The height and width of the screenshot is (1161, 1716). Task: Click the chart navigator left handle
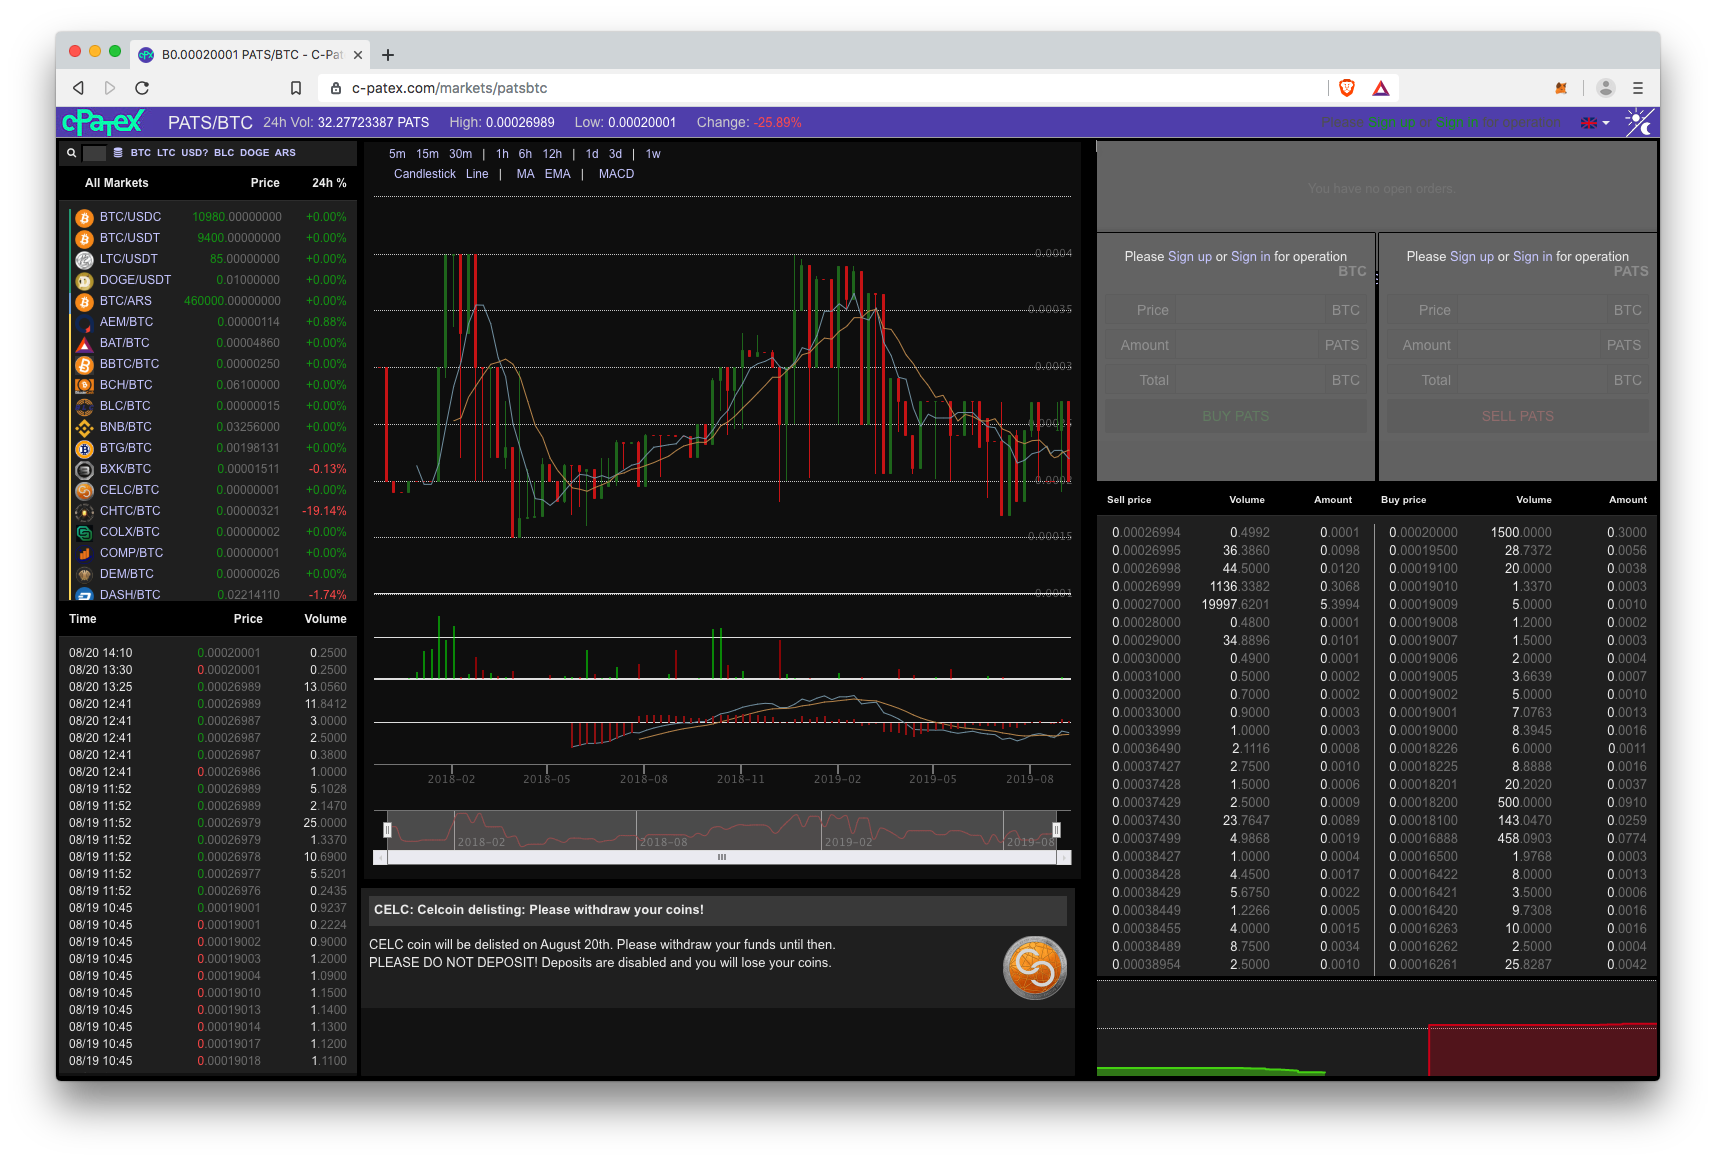tap(387, 830)
